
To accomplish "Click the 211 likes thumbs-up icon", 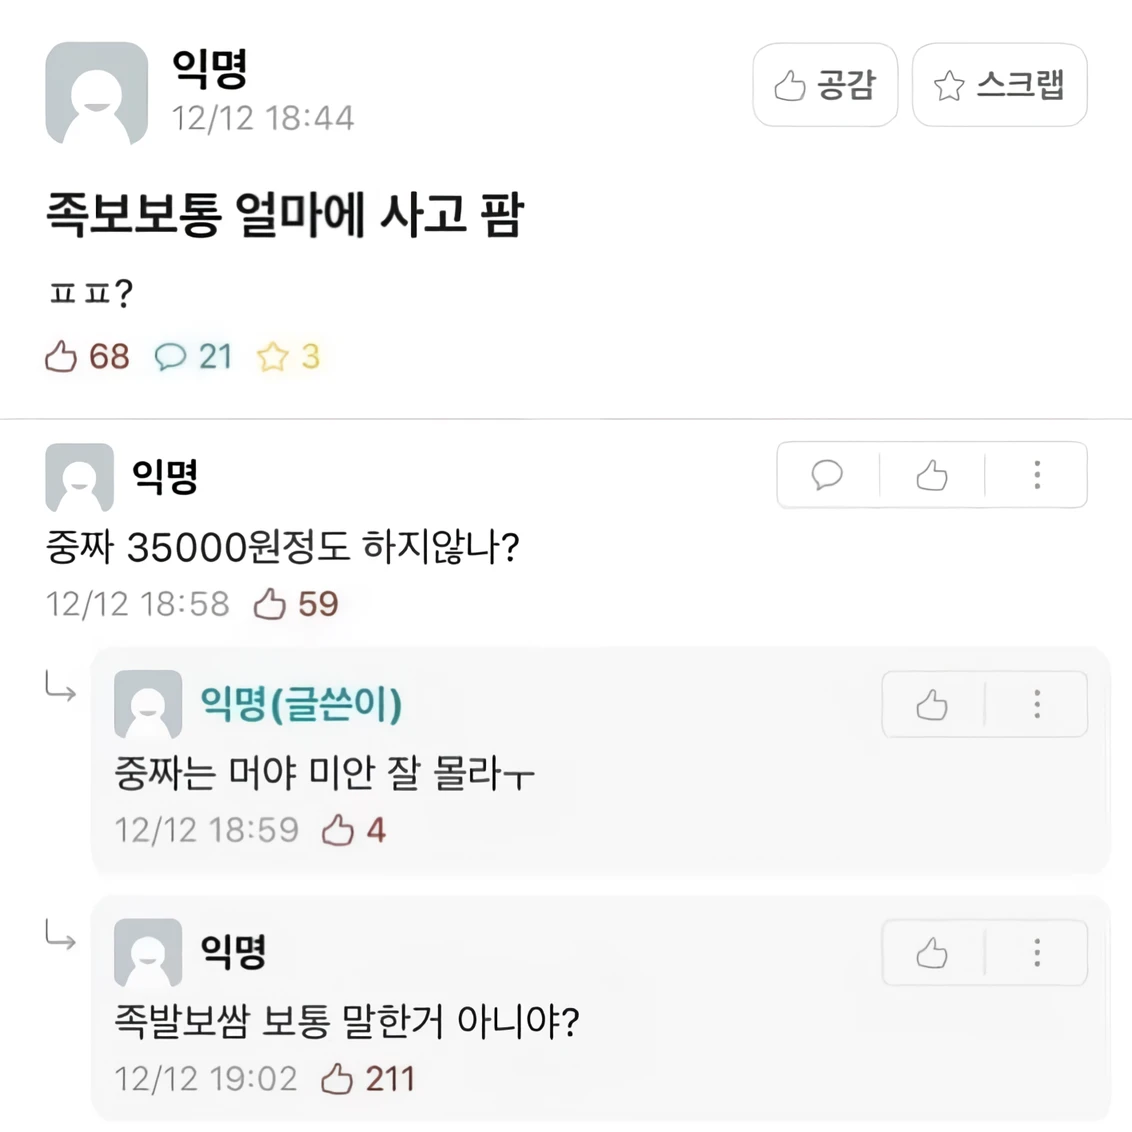I will tap(337, 1078).
